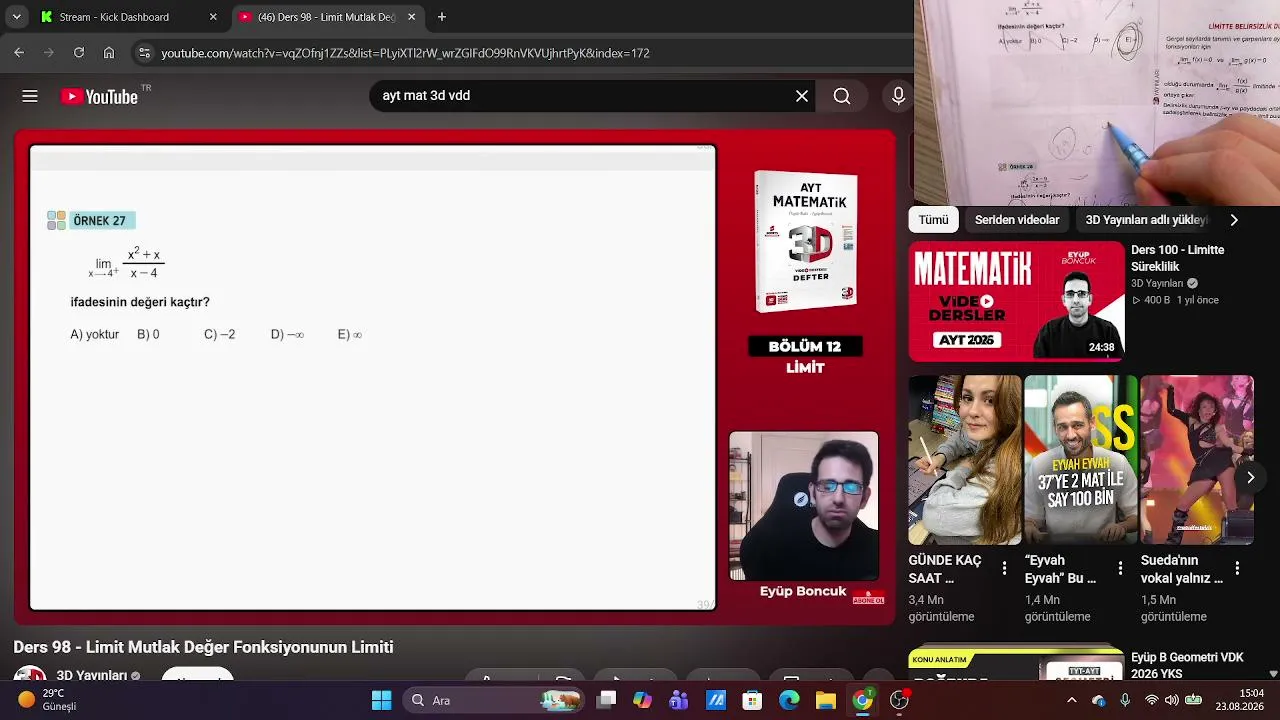Open options for GÜNDE KAÇ SAAT short
Screen dimensions: 1280x720
[x=1005, y=568]
